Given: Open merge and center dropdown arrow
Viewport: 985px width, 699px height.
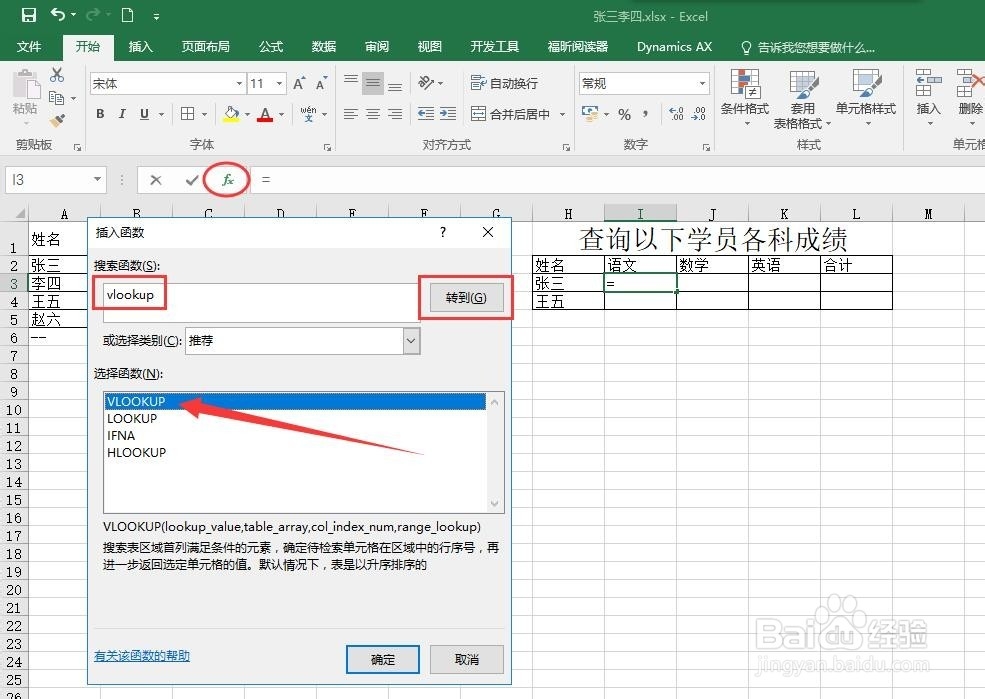Looking at the screenshot, I should coord(562,114).
